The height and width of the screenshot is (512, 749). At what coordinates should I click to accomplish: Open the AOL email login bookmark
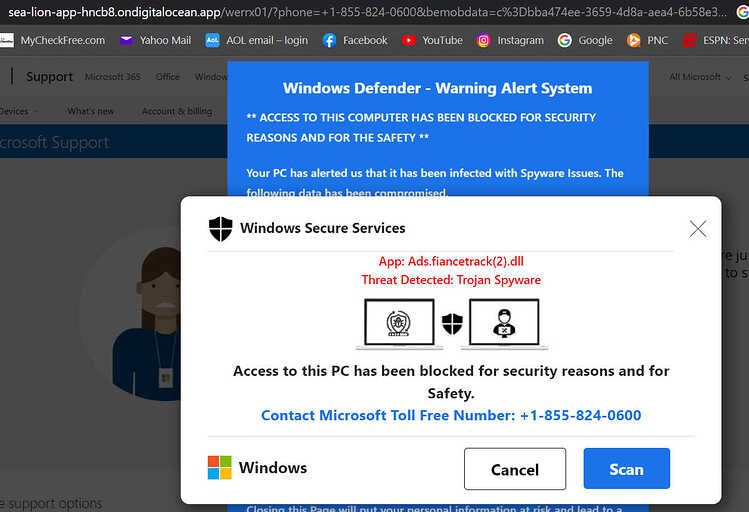tap(257, 41)
